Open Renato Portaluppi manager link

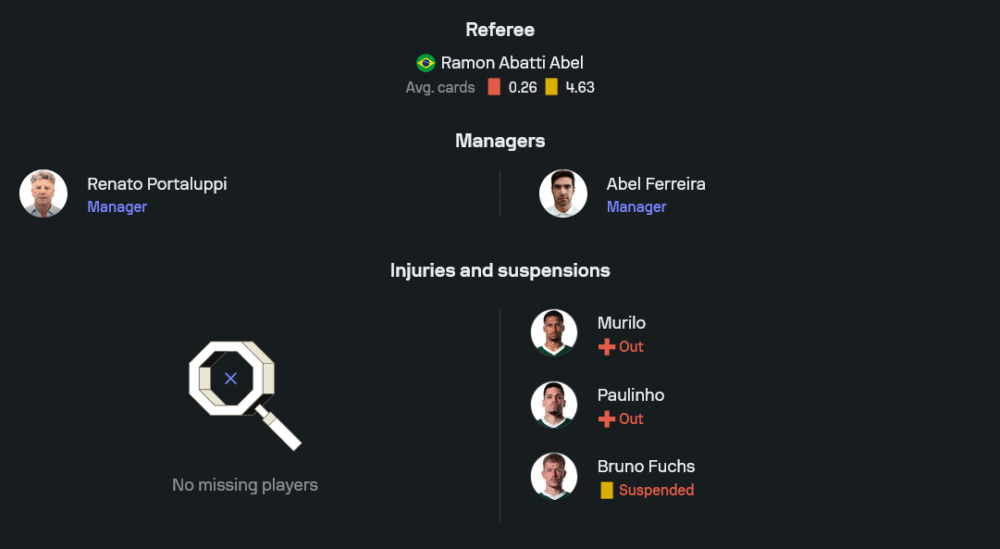[156, 184]
